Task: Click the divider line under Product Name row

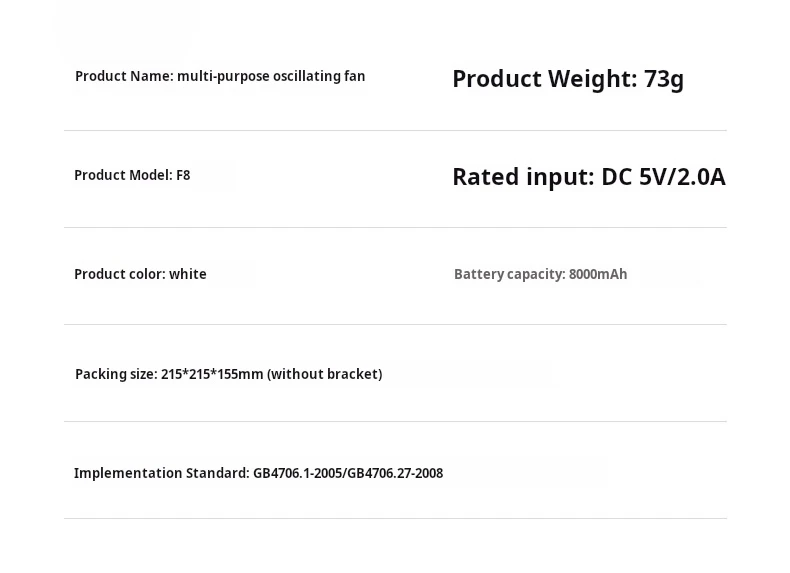Action: 395,130
